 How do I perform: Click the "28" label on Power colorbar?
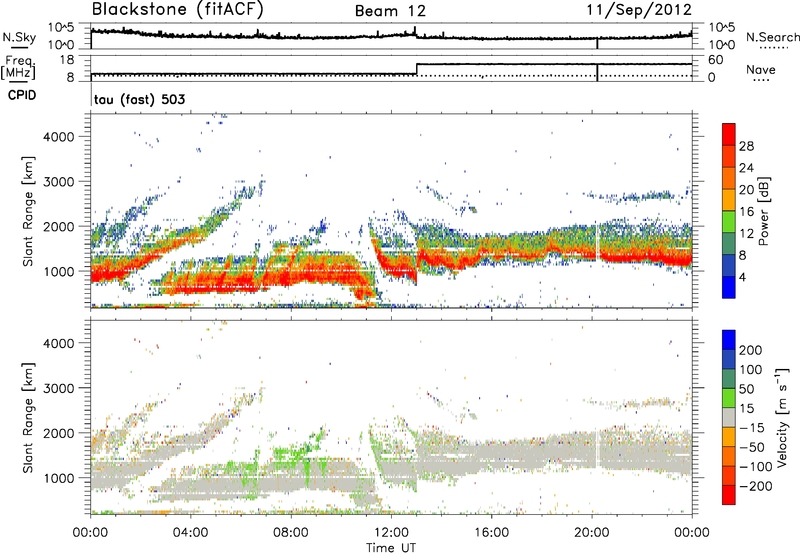[746, 146]
